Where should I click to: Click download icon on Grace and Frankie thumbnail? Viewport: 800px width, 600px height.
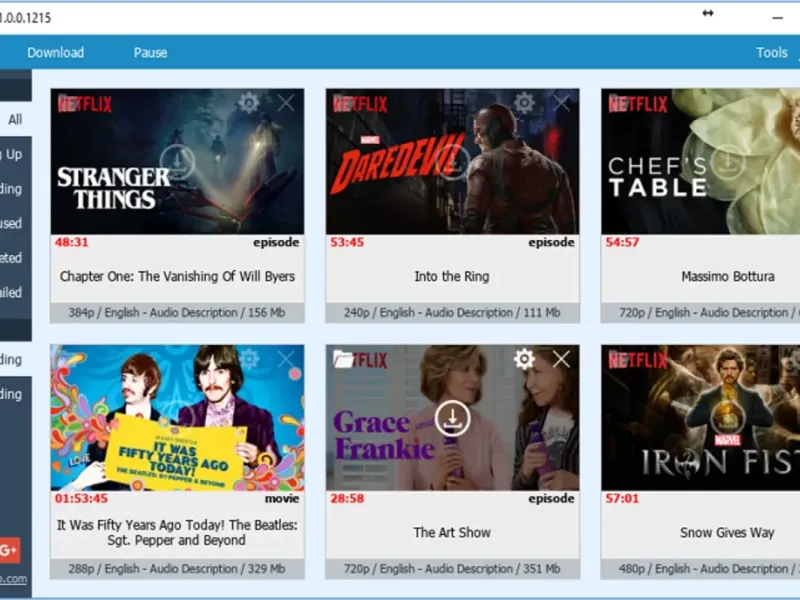pyautogui.click(x=452, y=418)
